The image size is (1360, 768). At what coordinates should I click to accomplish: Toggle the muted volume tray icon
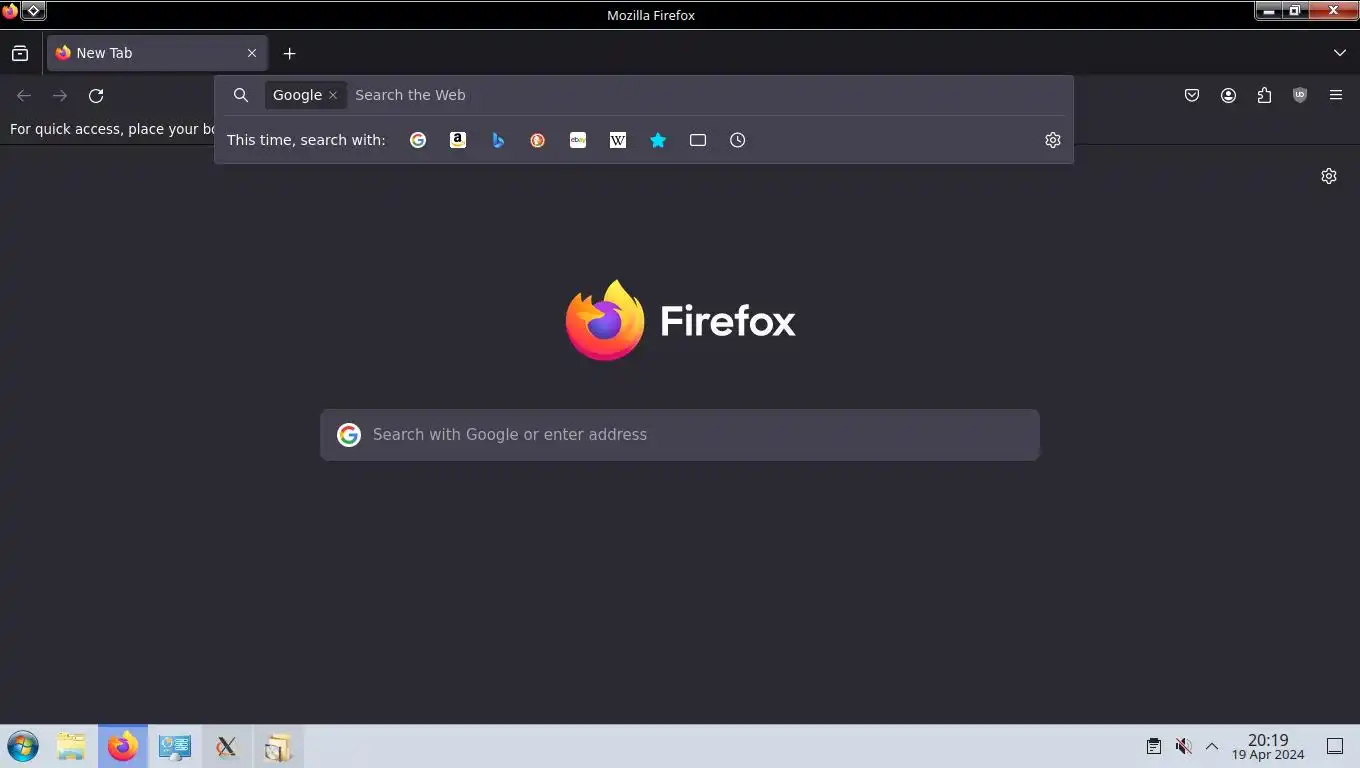coord(1183,746)
